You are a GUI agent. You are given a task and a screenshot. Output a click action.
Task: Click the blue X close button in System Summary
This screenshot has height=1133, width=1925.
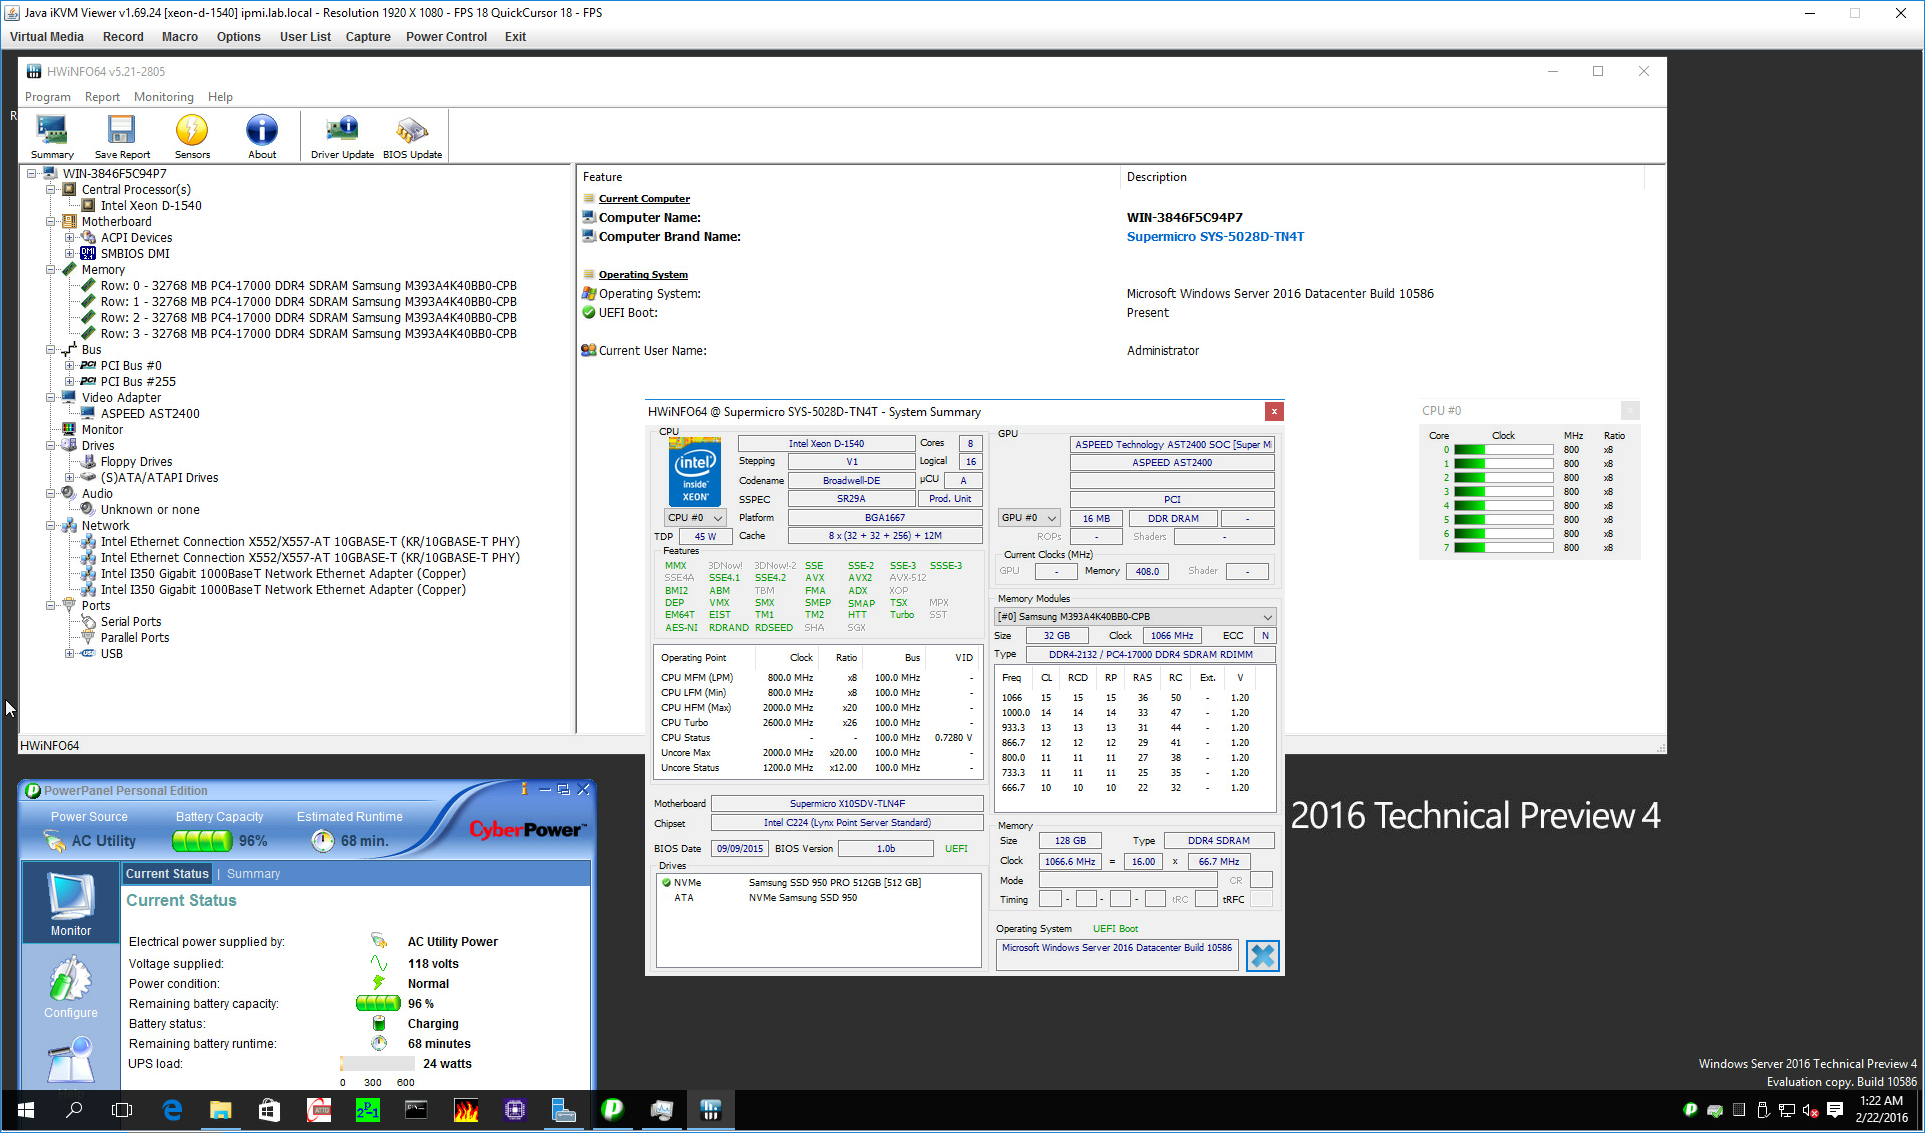click(x=1262, y=956)
